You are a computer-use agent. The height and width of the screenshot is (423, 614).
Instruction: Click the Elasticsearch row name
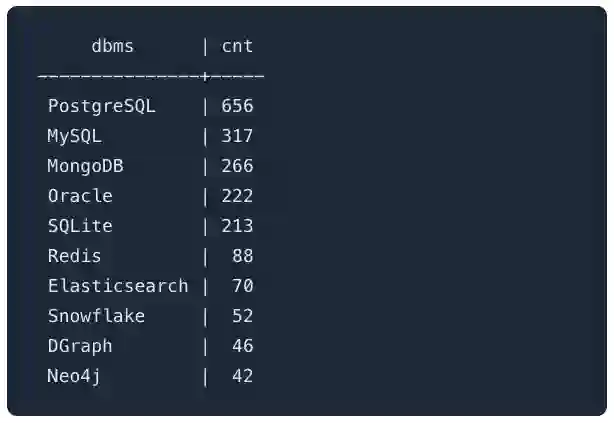point(118,286)
